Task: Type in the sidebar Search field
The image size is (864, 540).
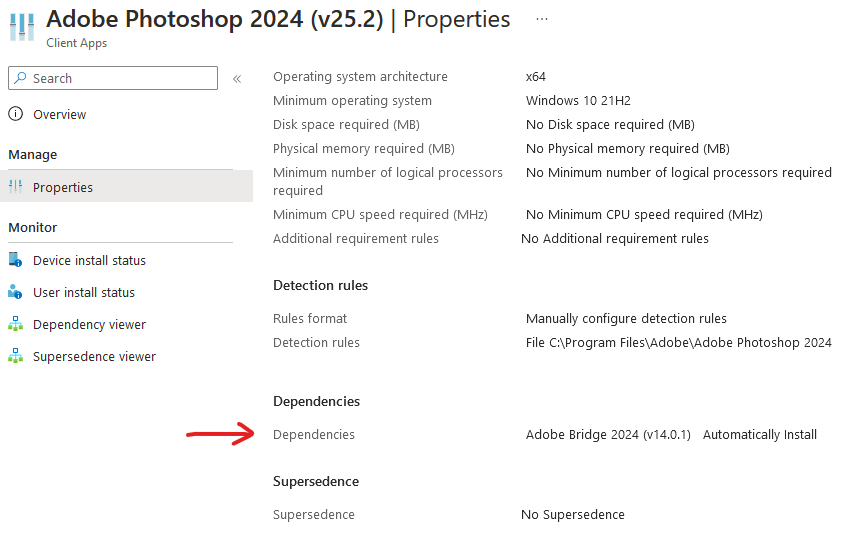Action: pos(120,78)
